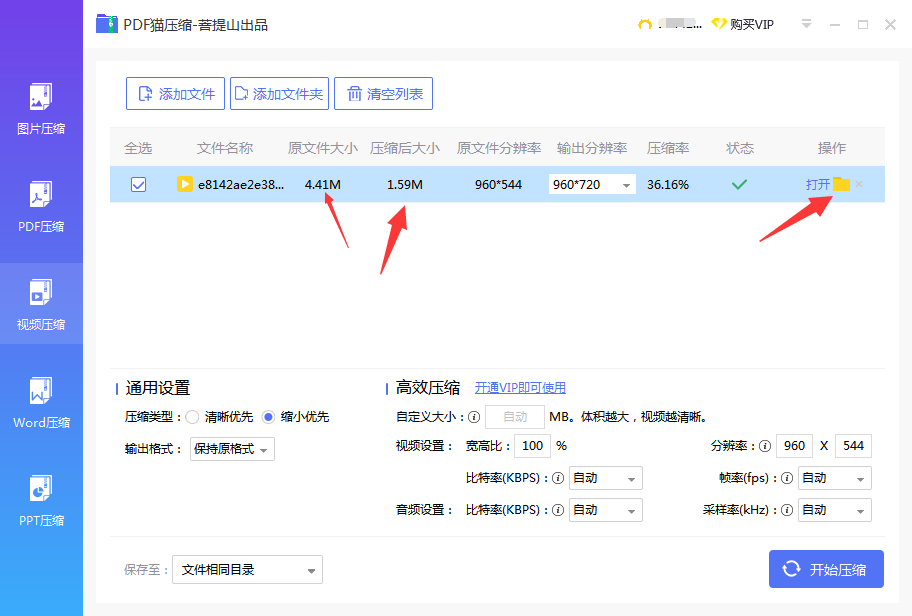Click the info icon next to 采样率(kHz)

(x=787, y=510)
